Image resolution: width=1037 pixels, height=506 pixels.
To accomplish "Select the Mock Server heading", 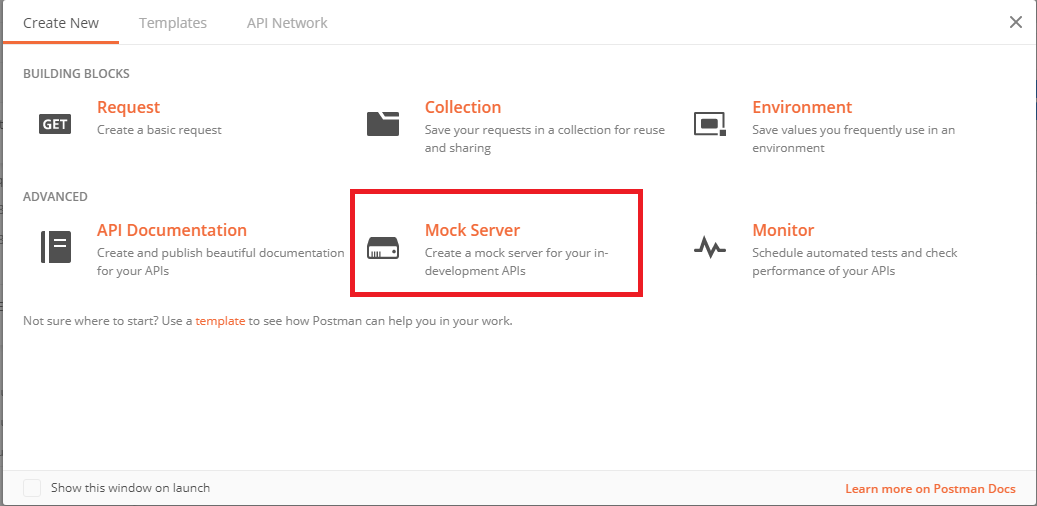I will (x=472, y=230).
